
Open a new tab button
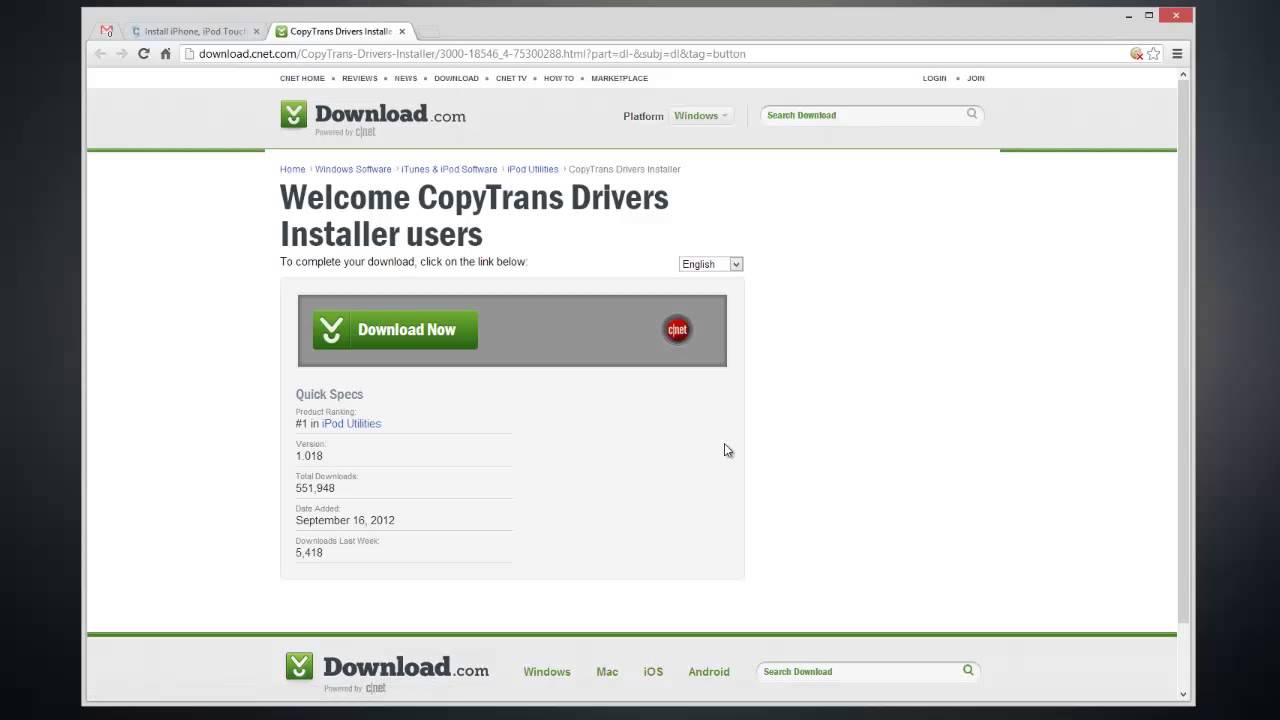(x=428, y=32)
